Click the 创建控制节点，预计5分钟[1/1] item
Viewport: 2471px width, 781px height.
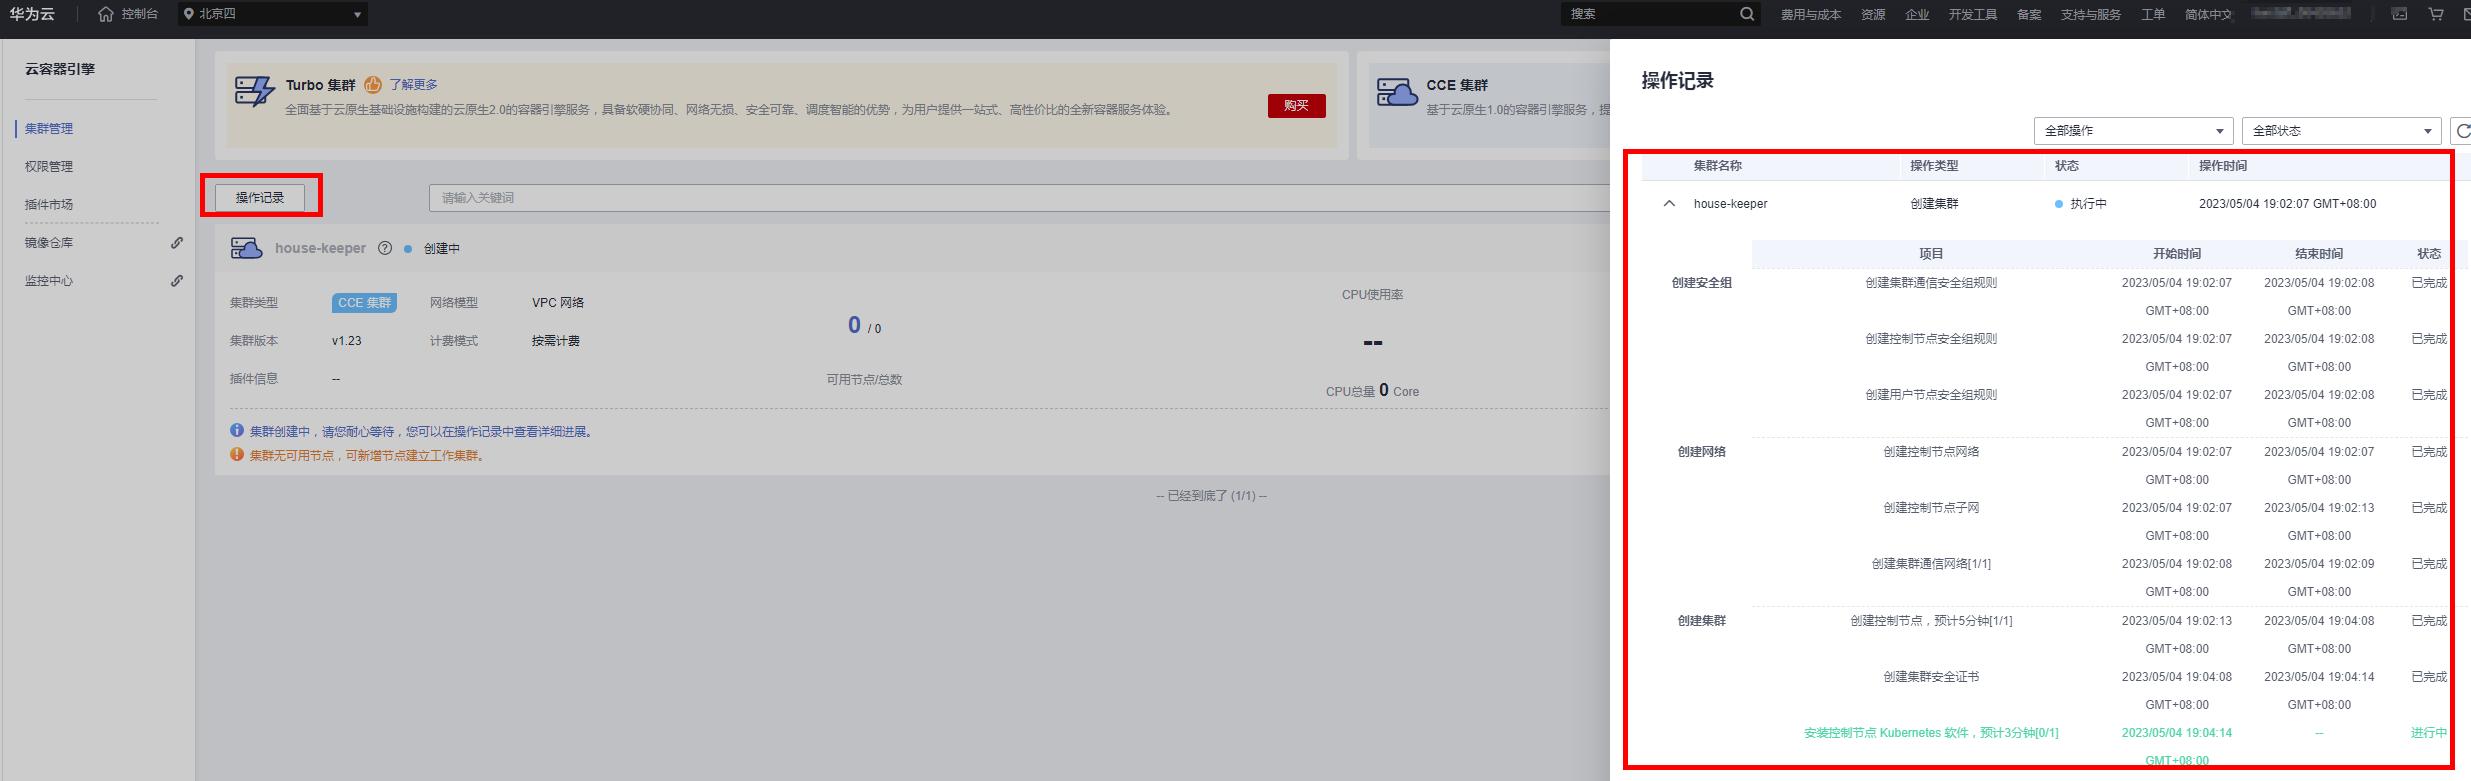coord(1931,621)
